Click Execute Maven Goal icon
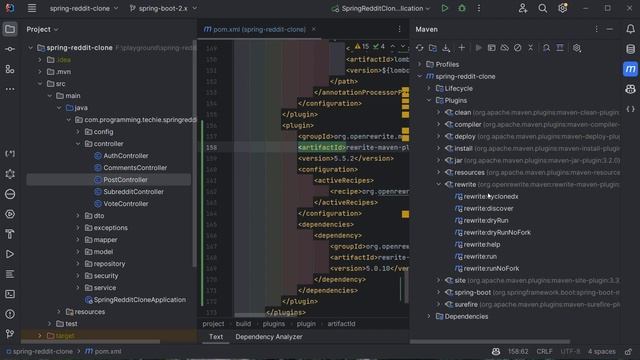 tap(491, 48)
